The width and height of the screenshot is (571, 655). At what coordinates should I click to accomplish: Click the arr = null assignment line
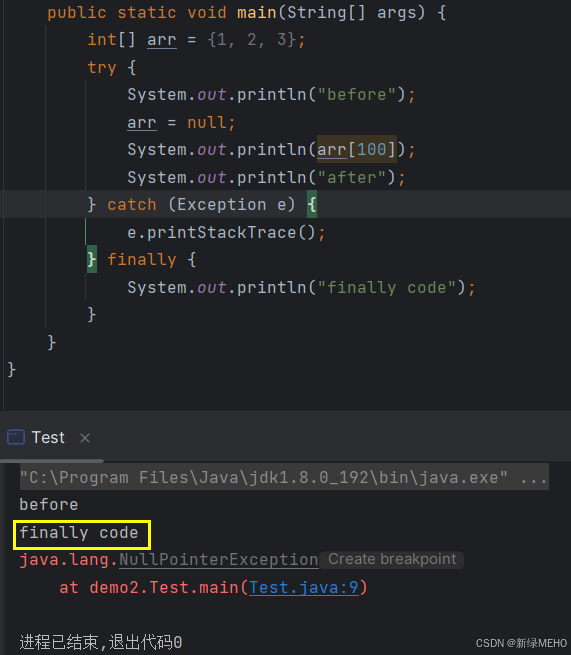(181, 122)
